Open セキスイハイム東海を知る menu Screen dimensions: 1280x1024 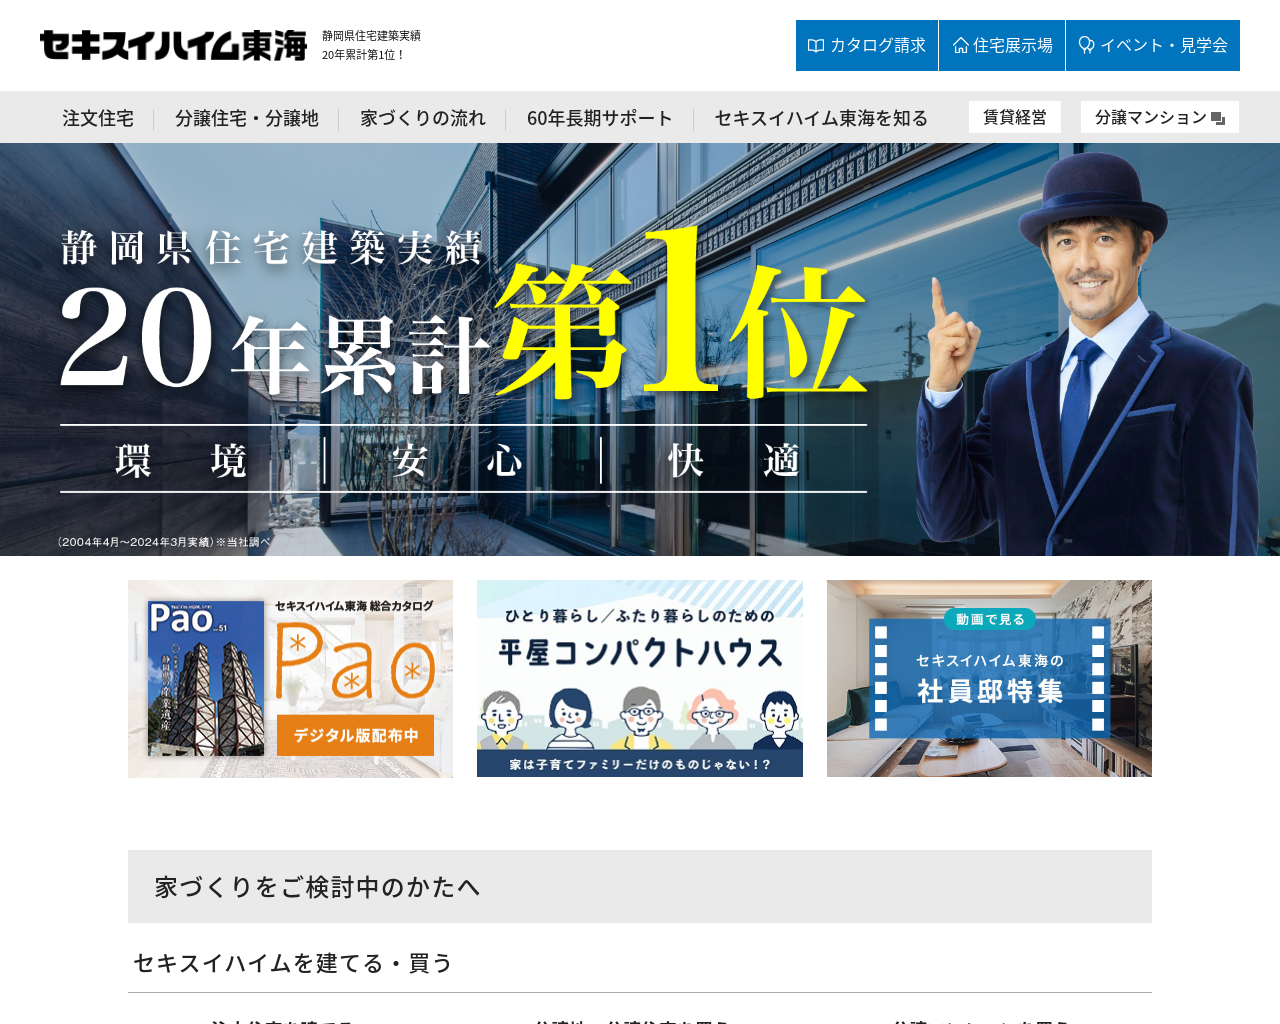tap(821, 118)
